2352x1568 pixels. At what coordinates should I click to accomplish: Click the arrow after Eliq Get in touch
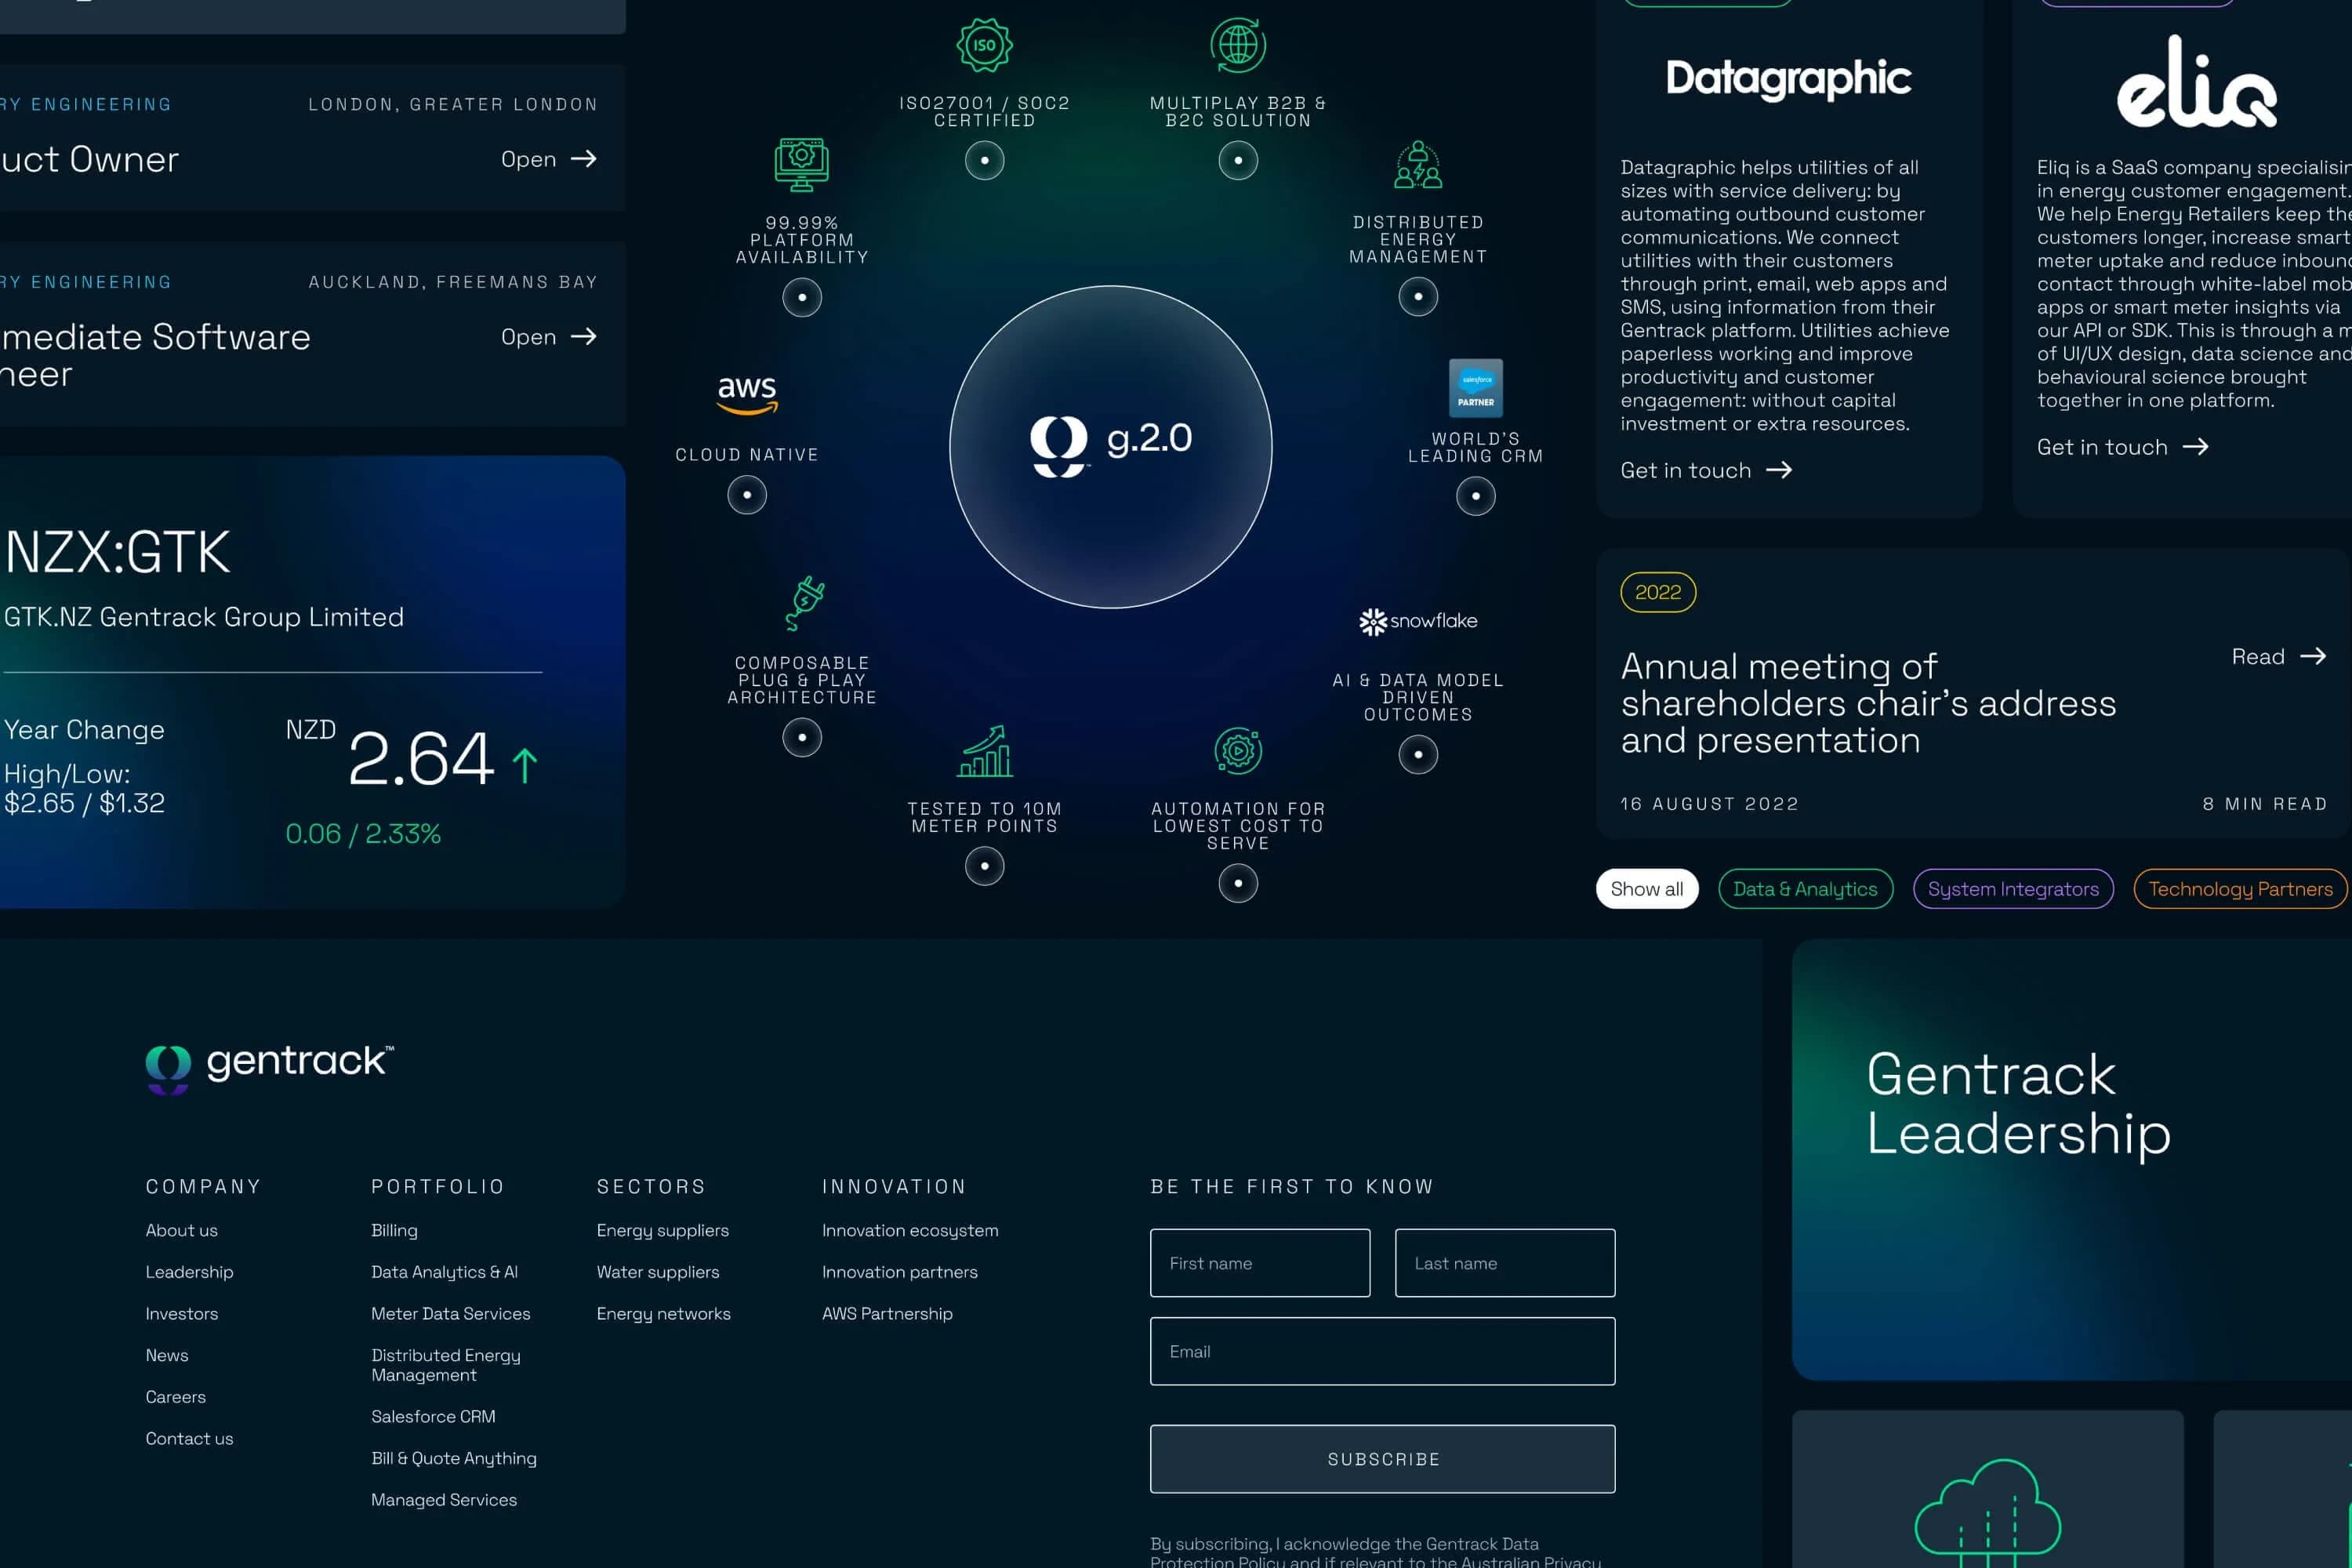(x=2196, y=447)
